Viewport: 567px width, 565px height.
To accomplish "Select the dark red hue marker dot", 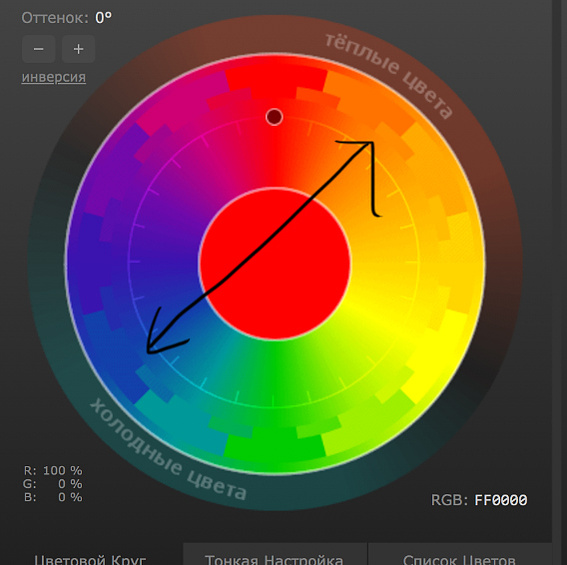I will coord(274,117).
